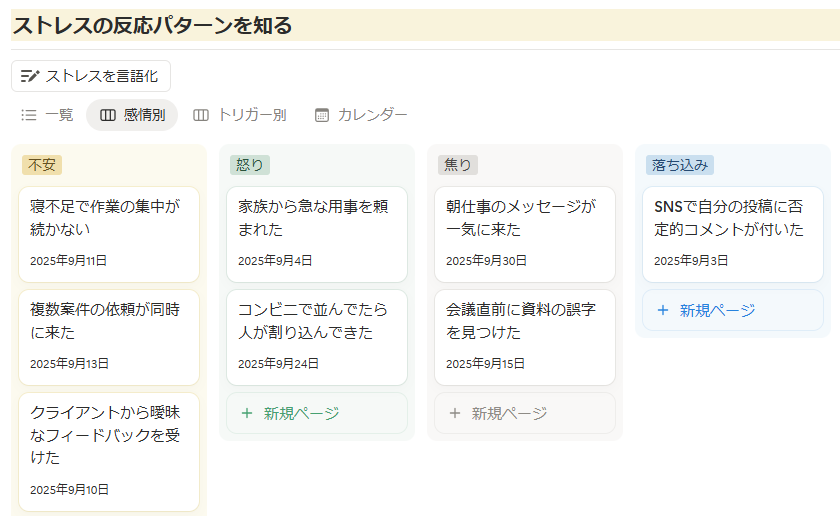Click the page title ストレスの反応パターンを知る
Screen dimensions: 840x516
click(x=152, y=26)
